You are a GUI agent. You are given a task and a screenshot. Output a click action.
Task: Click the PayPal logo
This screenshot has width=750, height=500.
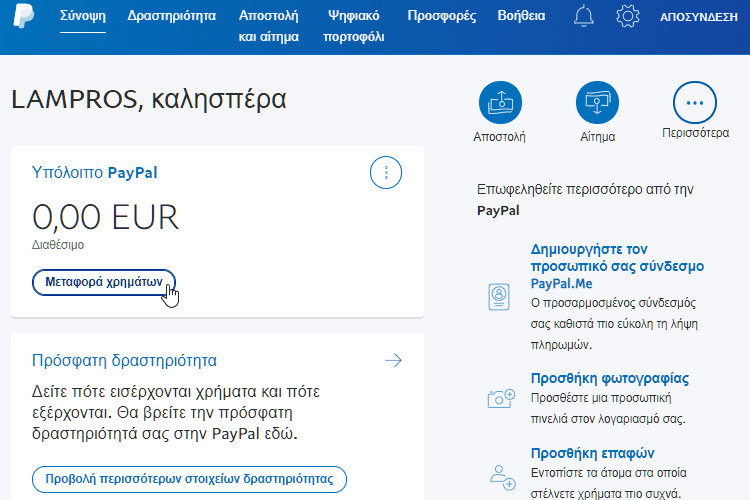(x=23, y=16)
